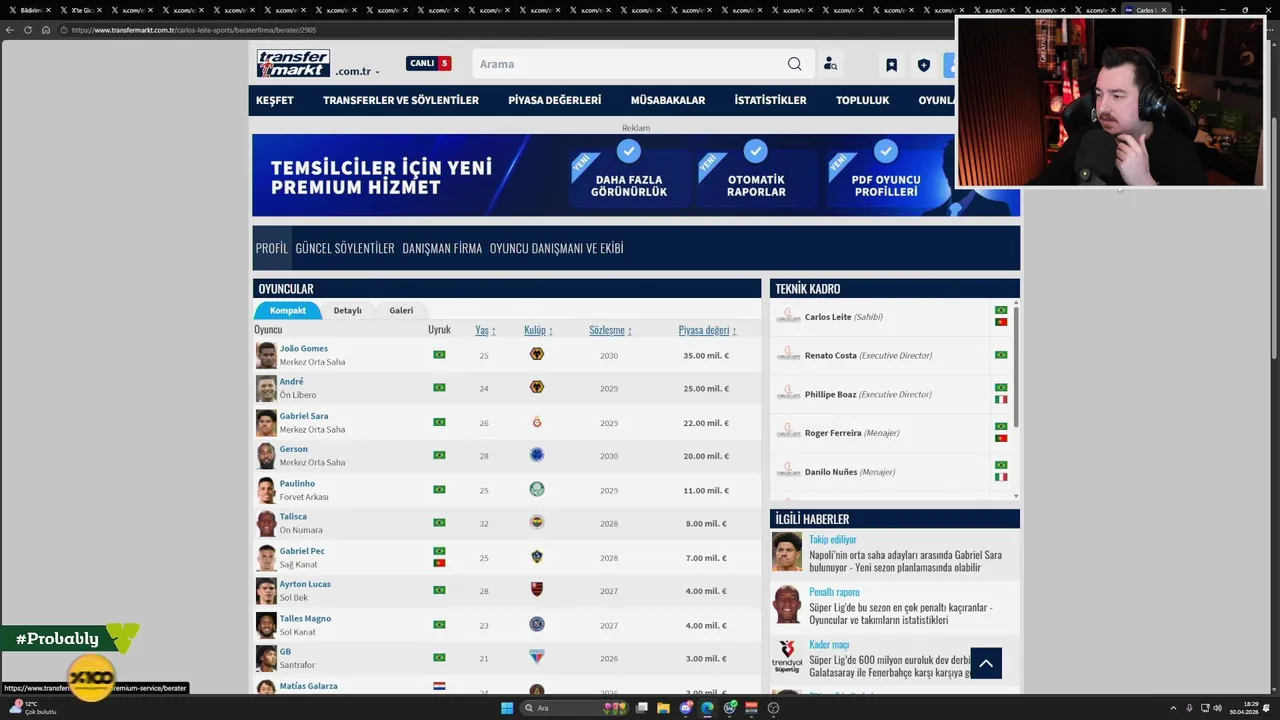Viewport: 1280px width, 720px height.
Task: Open the Penaltı raporu news link
Action: coord(834,592)
